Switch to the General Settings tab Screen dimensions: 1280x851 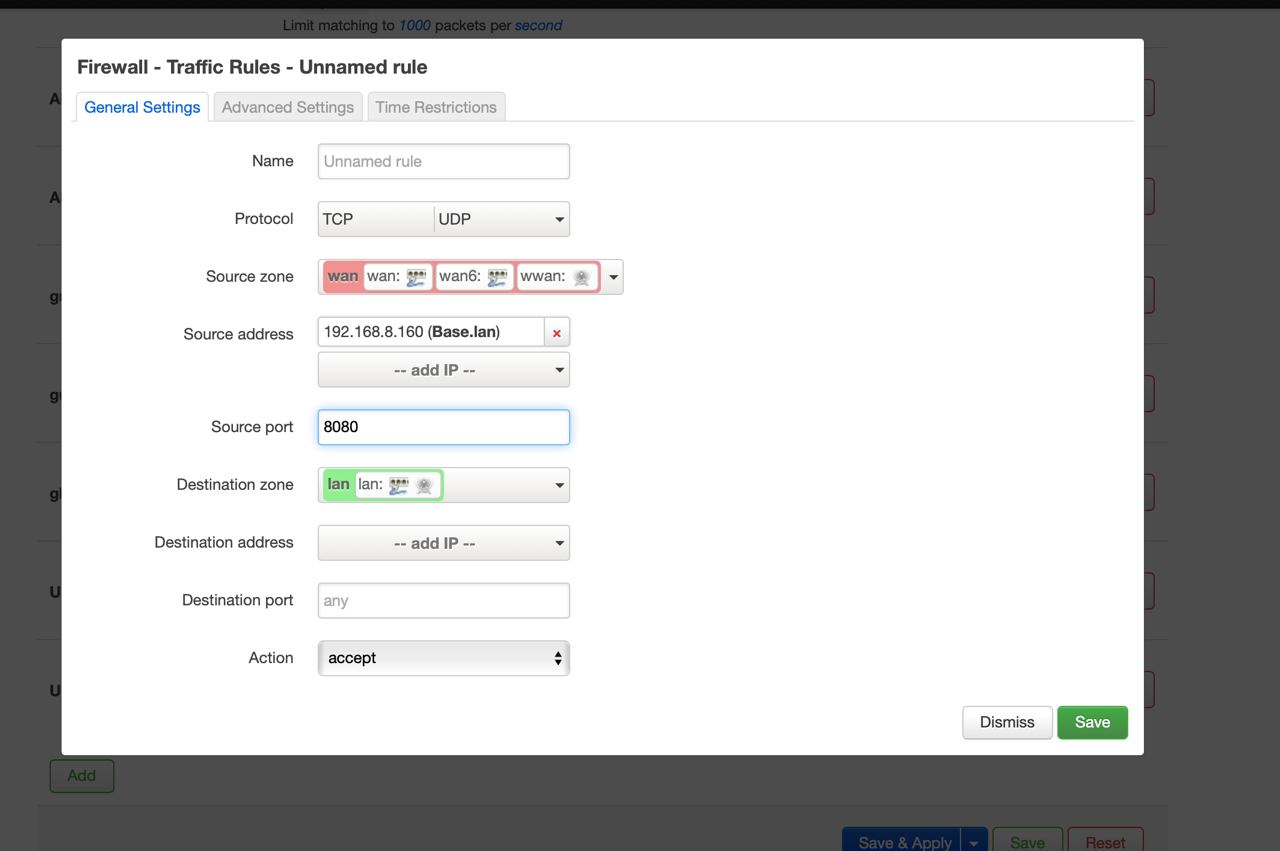point(142,107)
